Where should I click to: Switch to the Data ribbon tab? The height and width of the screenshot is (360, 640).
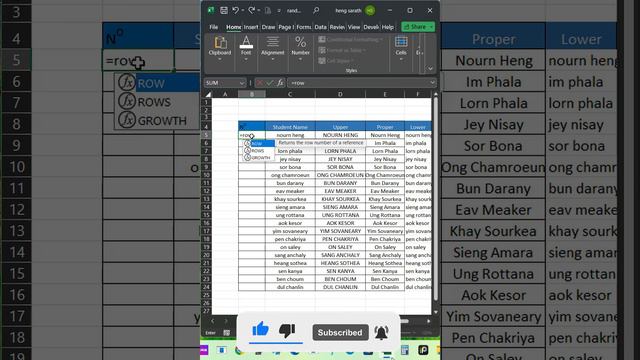(x=320, y=27)
